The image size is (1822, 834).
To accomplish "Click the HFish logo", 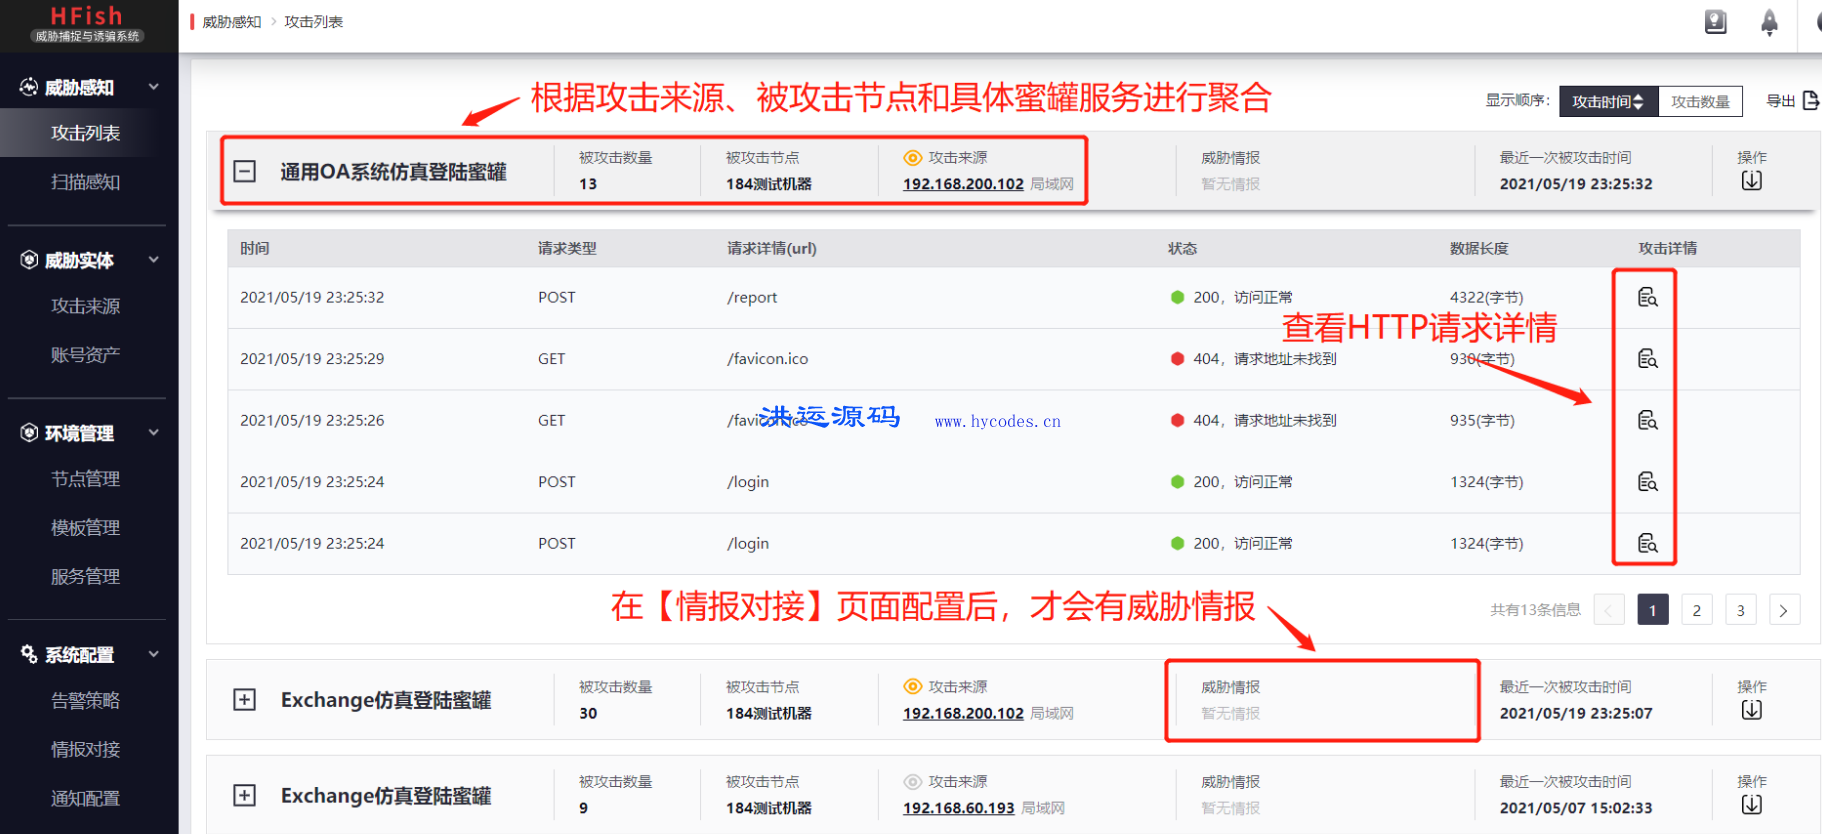I will click(x=87, y=23).
